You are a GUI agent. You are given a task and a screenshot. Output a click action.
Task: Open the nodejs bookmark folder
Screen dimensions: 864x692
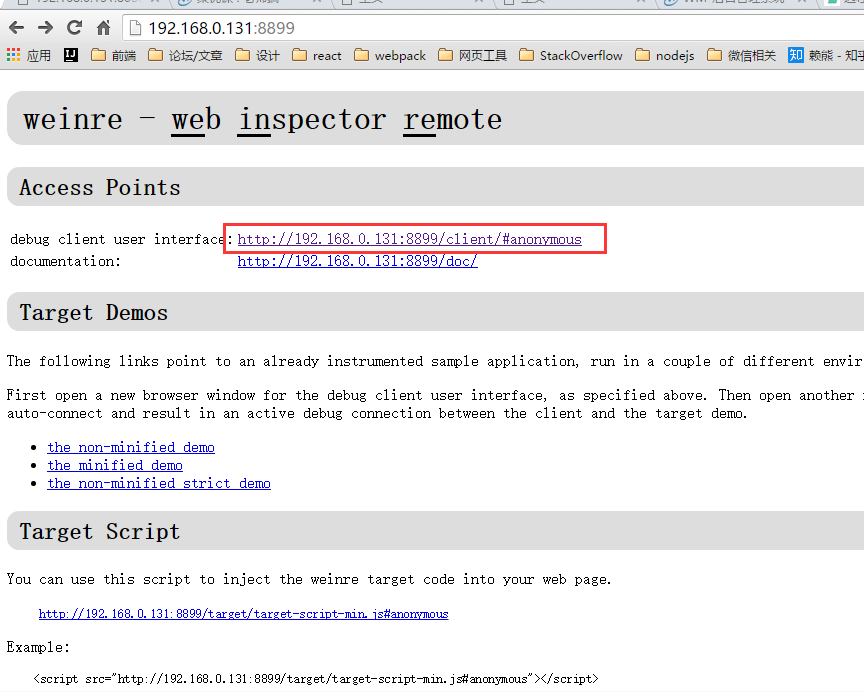[x=665, y=55]
